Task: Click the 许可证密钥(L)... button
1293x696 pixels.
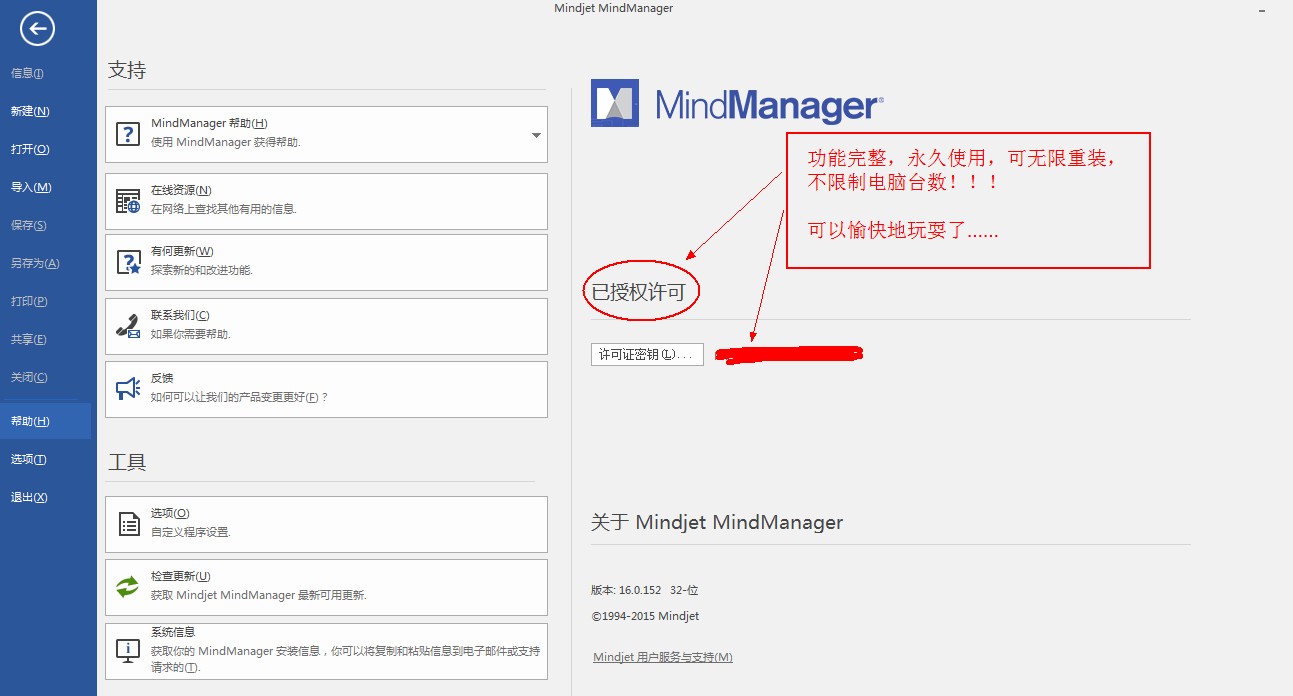Action: [647, 355]
